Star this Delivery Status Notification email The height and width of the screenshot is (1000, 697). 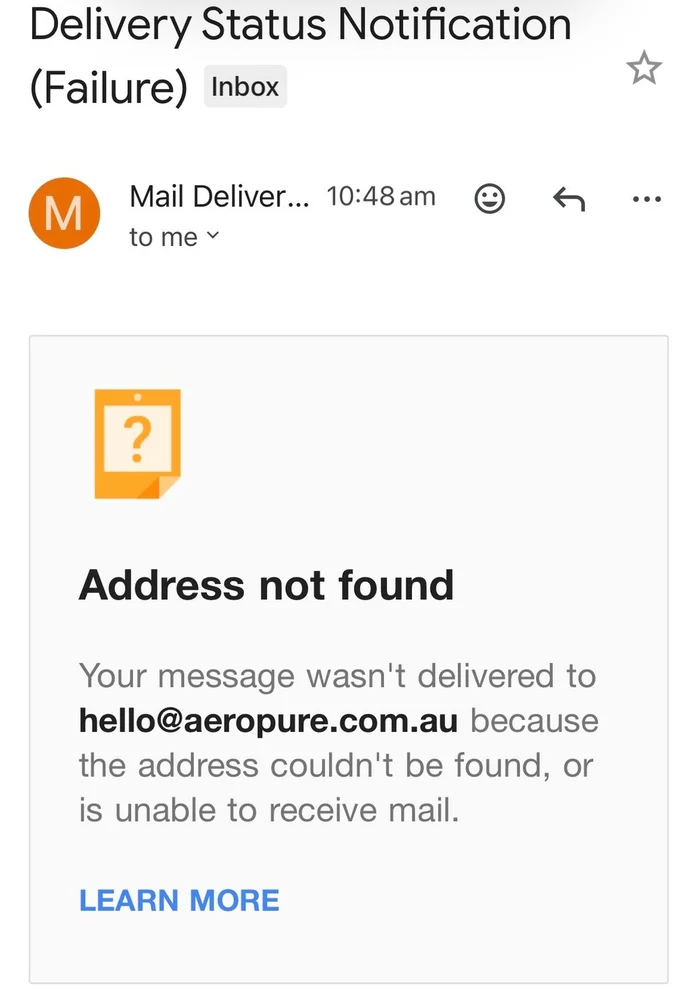(643, 68)
